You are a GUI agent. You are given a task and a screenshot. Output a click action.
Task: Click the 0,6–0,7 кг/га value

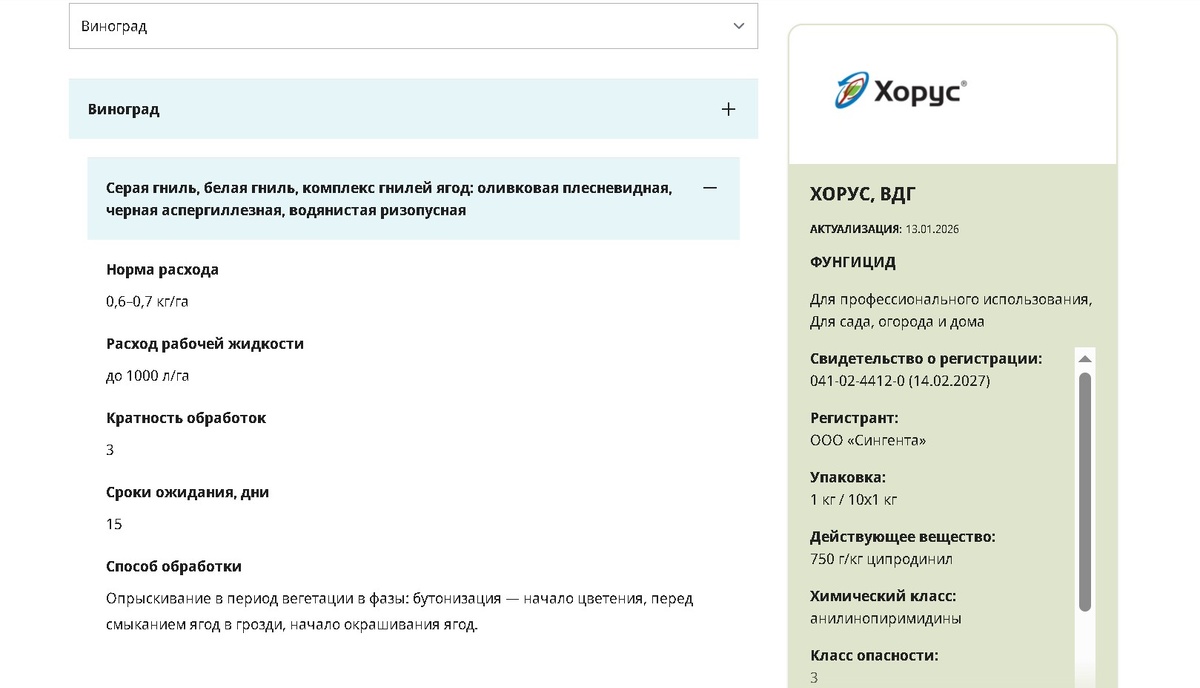coord(147,301)
